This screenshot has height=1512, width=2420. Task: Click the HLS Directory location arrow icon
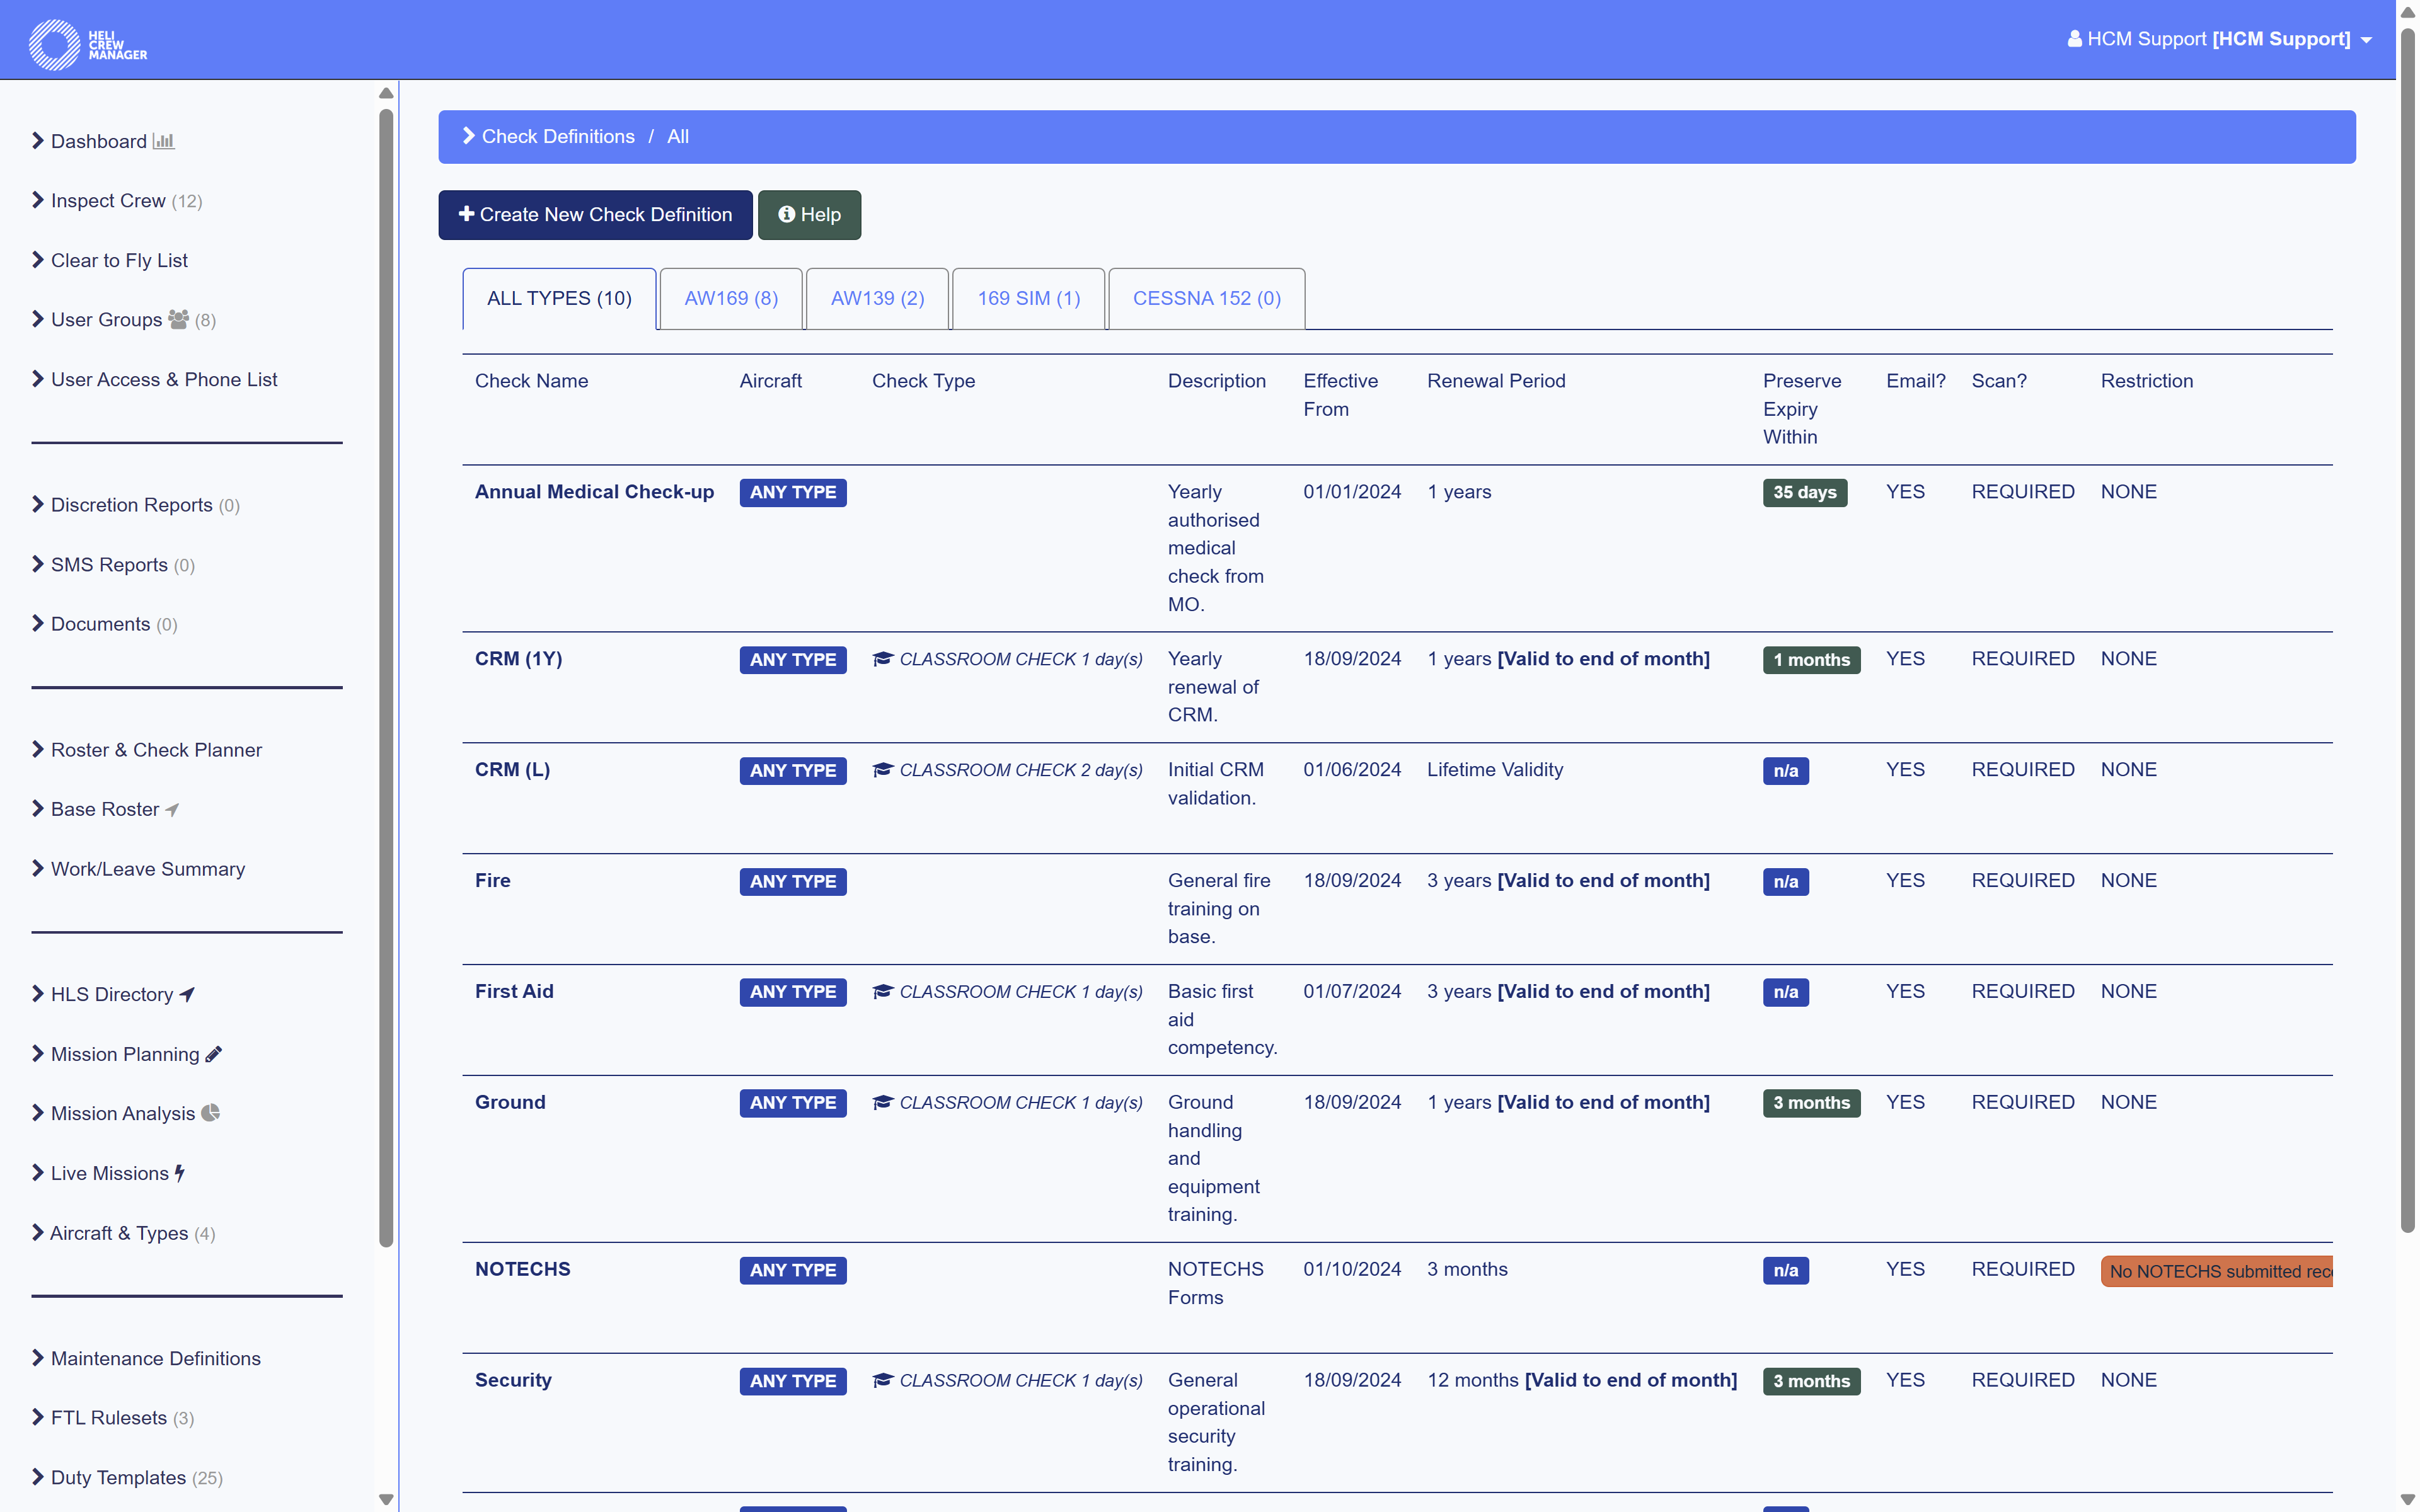[x=187, y=994]
